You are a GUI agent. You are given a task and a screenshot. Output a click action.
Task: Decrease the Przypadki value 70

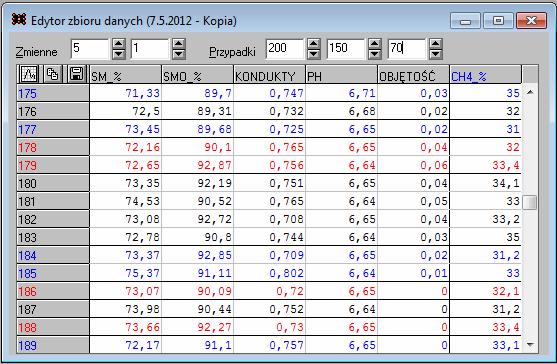pos(436,54)
